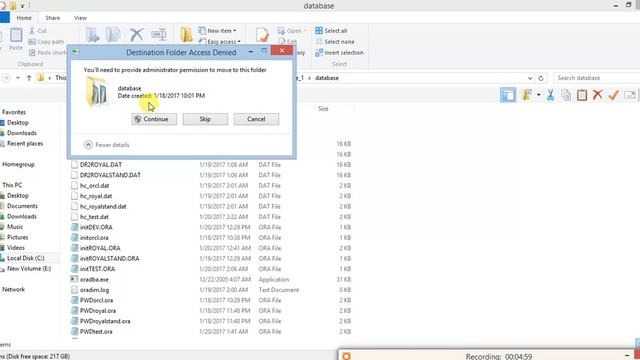This screenshot has width=640, height=360.
Task: Click Continue in the Access Denied dialog
Action: coord(154,119)
